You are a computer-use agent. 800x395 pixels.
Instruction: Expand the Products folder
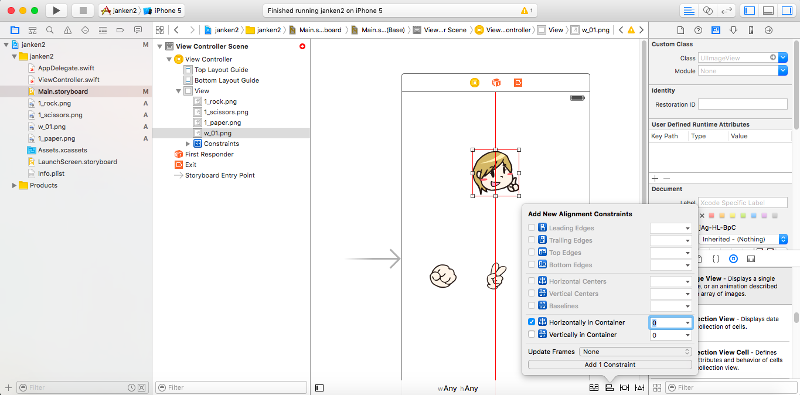14,186
